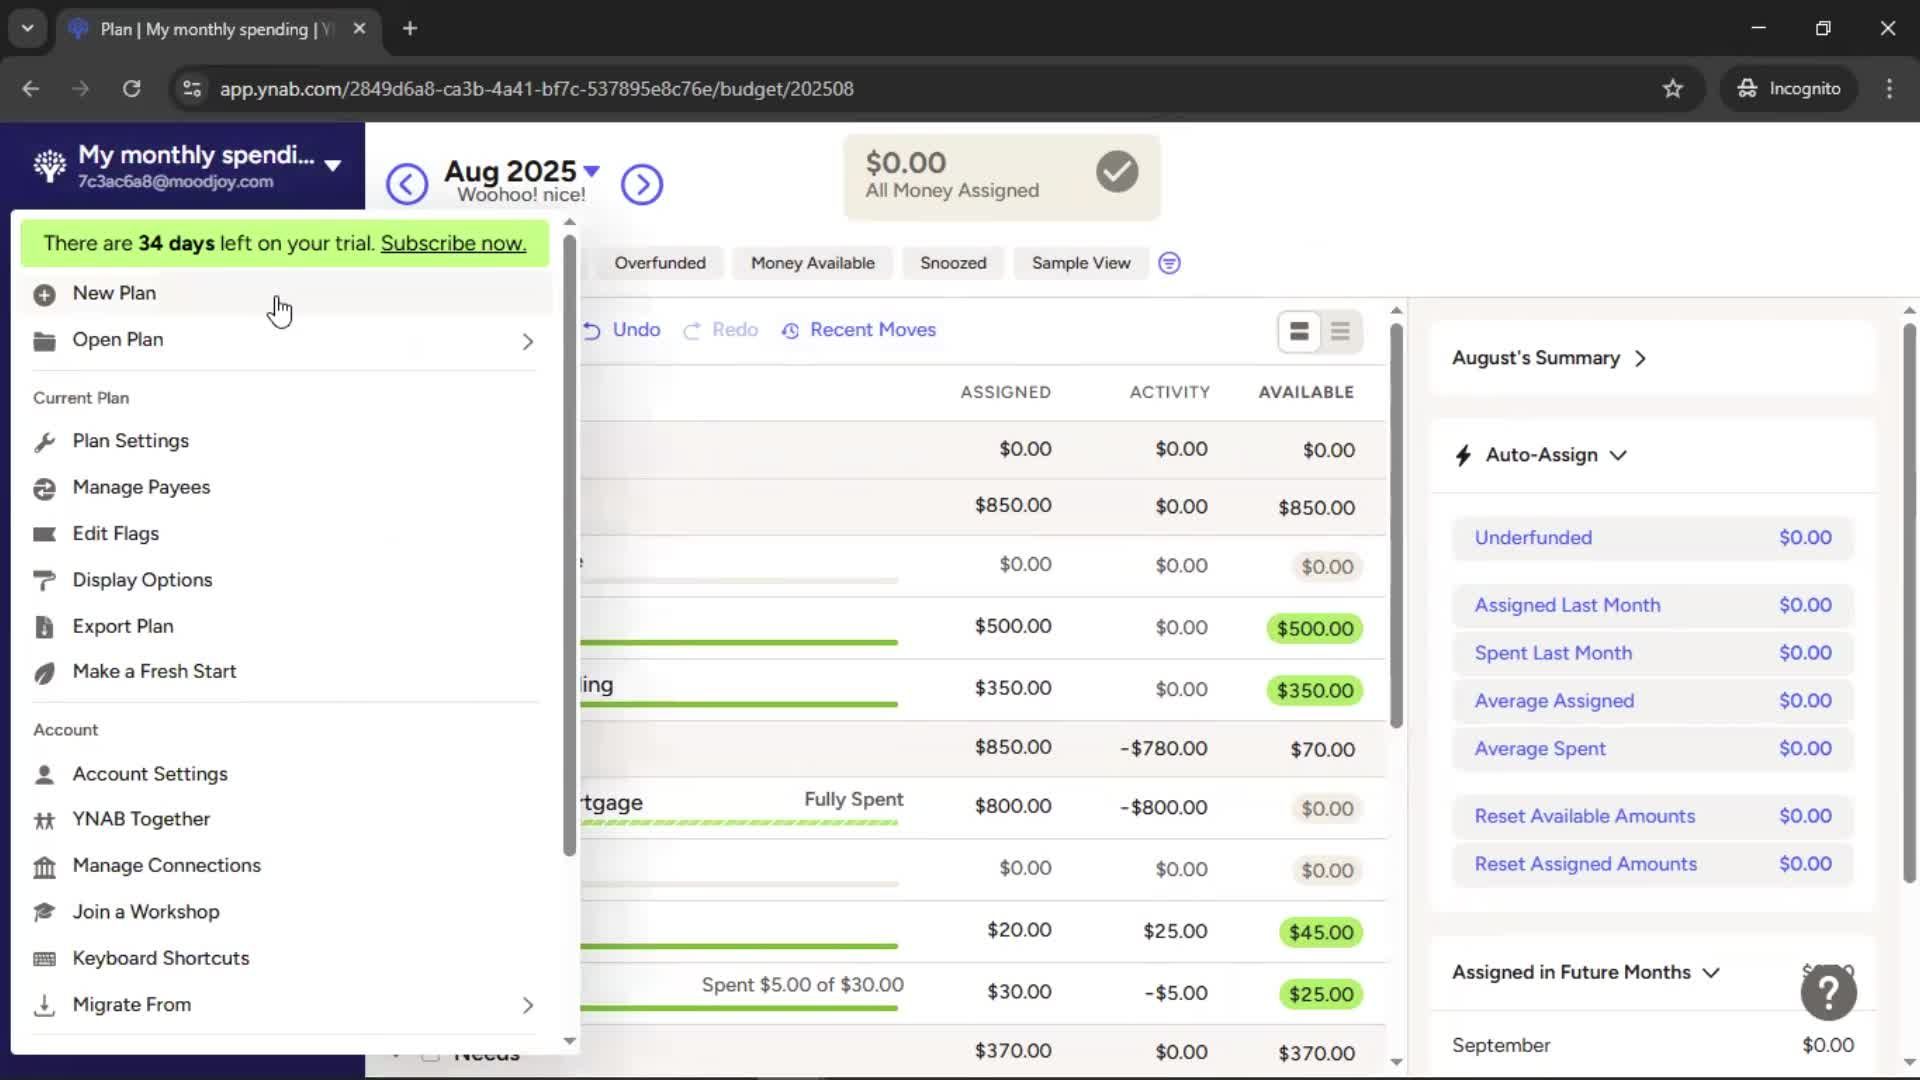The width and height of the screenshot is (1920, 1080).
Task: Click the $45.00 green available pill
Action: point(1320,933)
